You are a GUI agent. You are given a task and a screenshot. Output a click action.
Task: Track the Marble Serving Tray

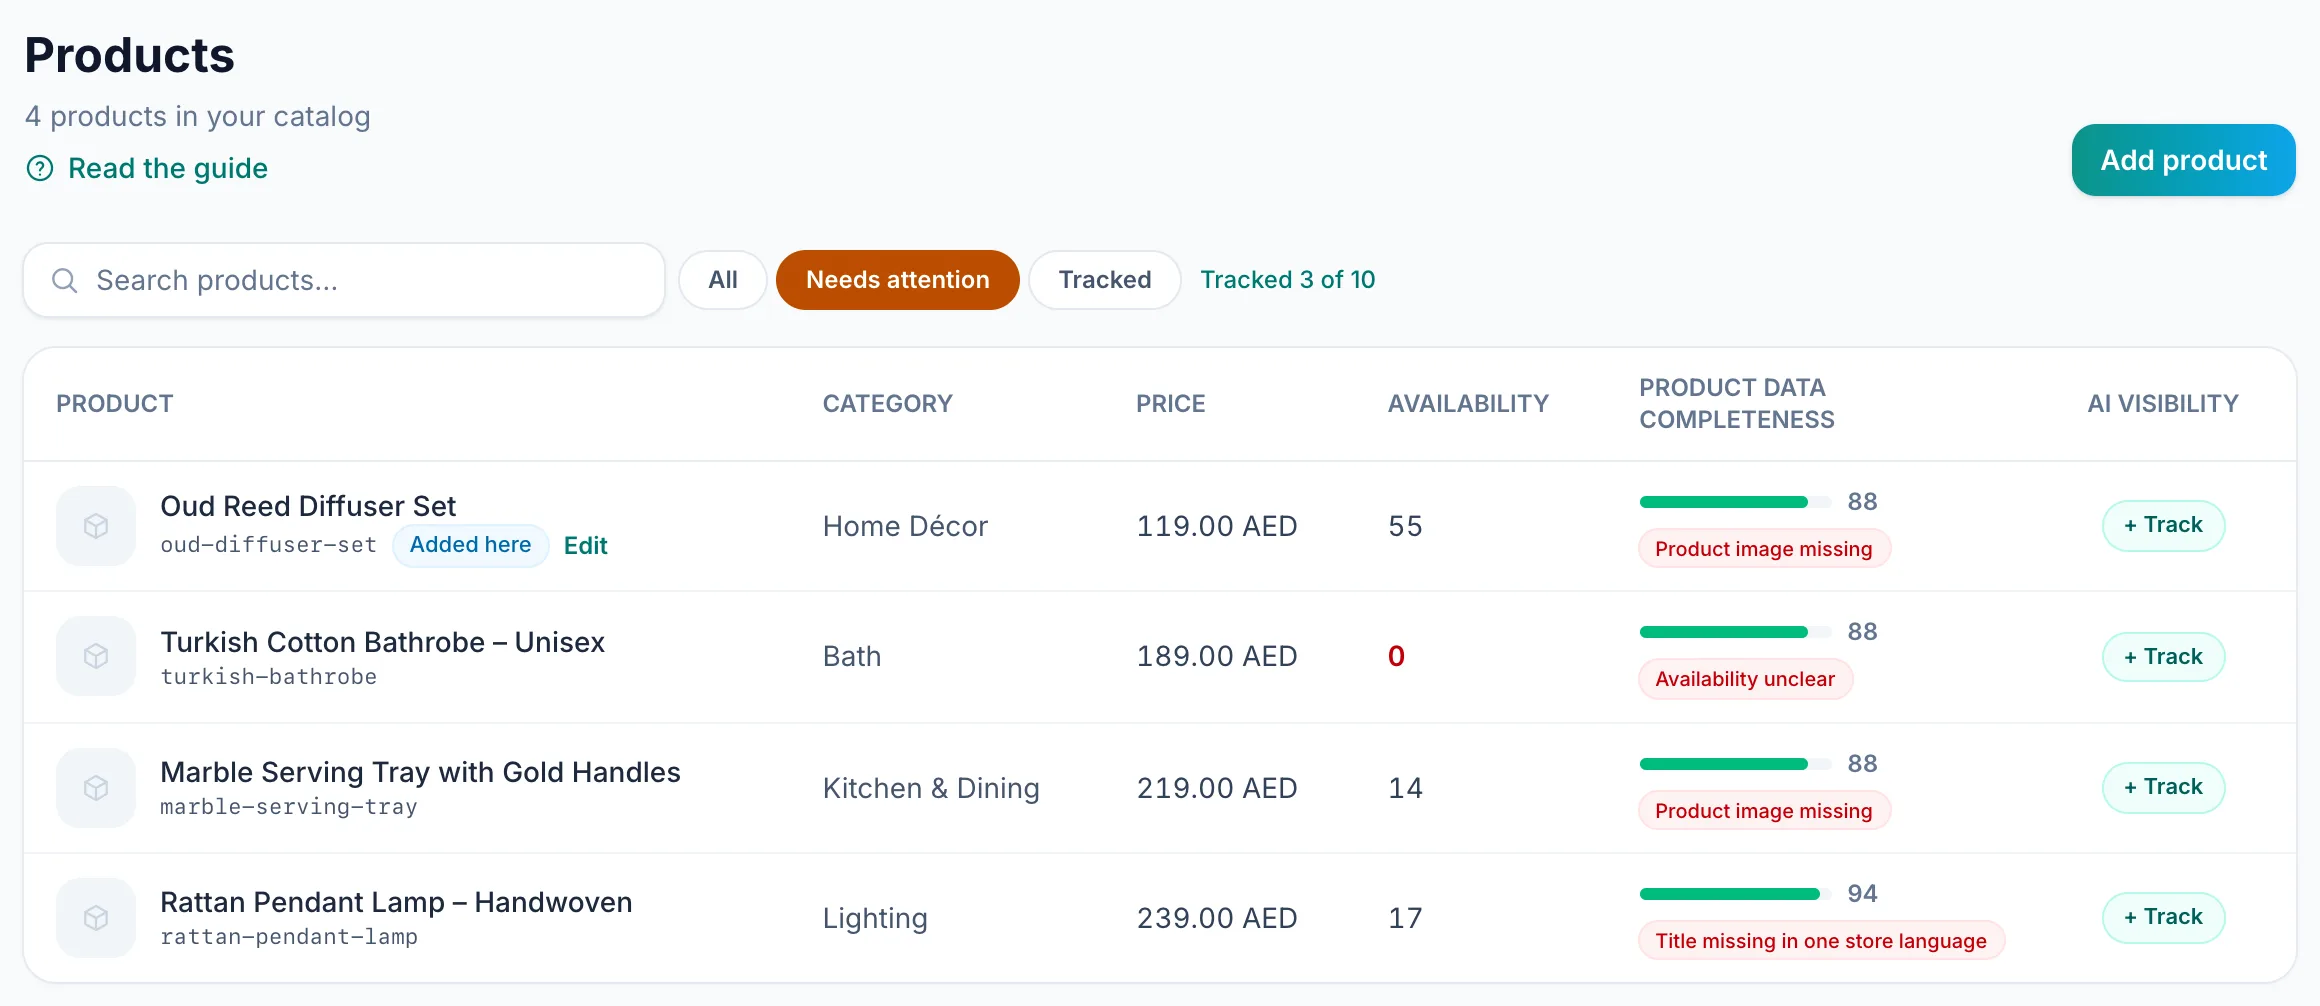click(x=2163, y=787)
